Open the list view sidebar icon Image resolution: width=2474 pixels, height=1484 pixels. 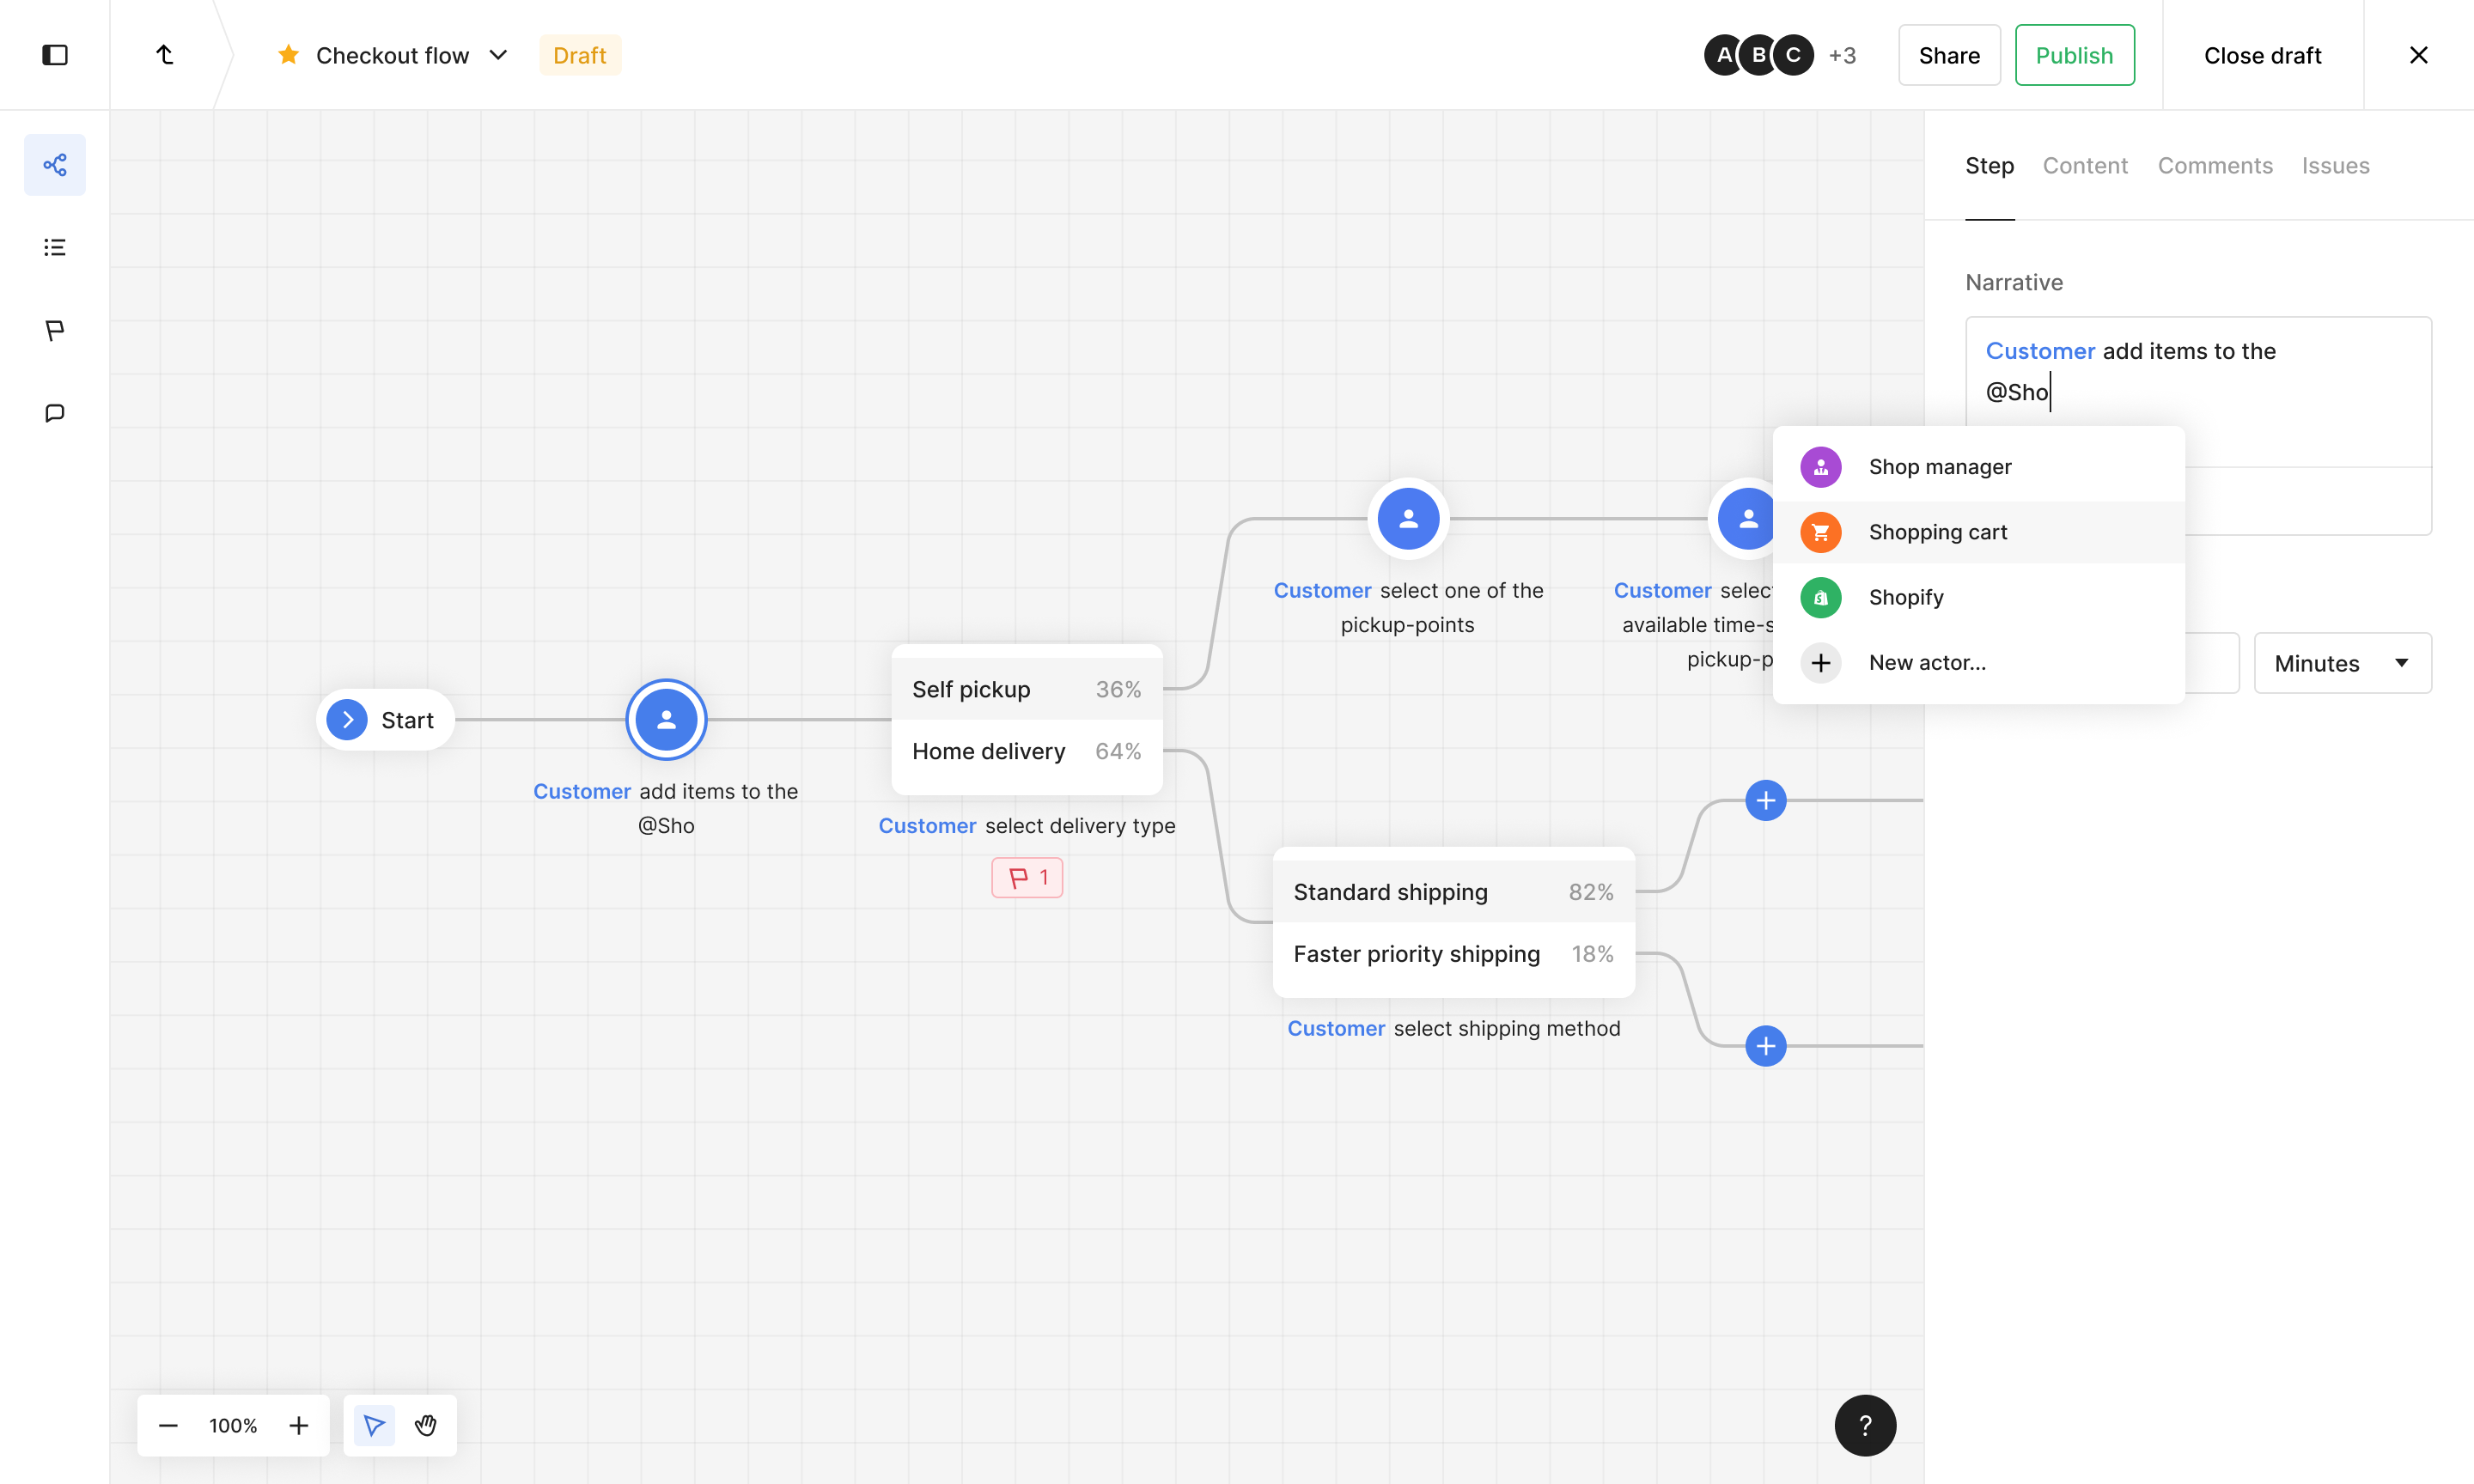(x=55, y=247)
